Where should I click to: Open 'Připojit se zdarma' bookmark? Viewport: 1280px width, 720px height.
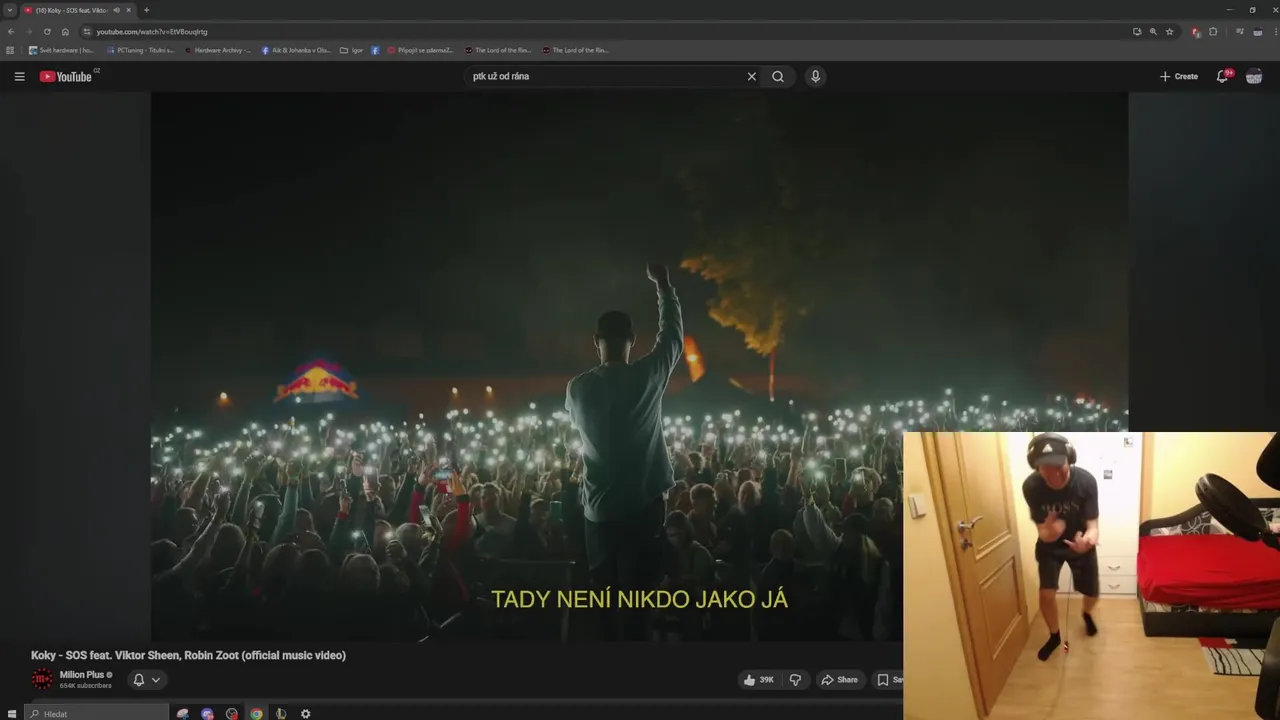click(x=421, y=50)
